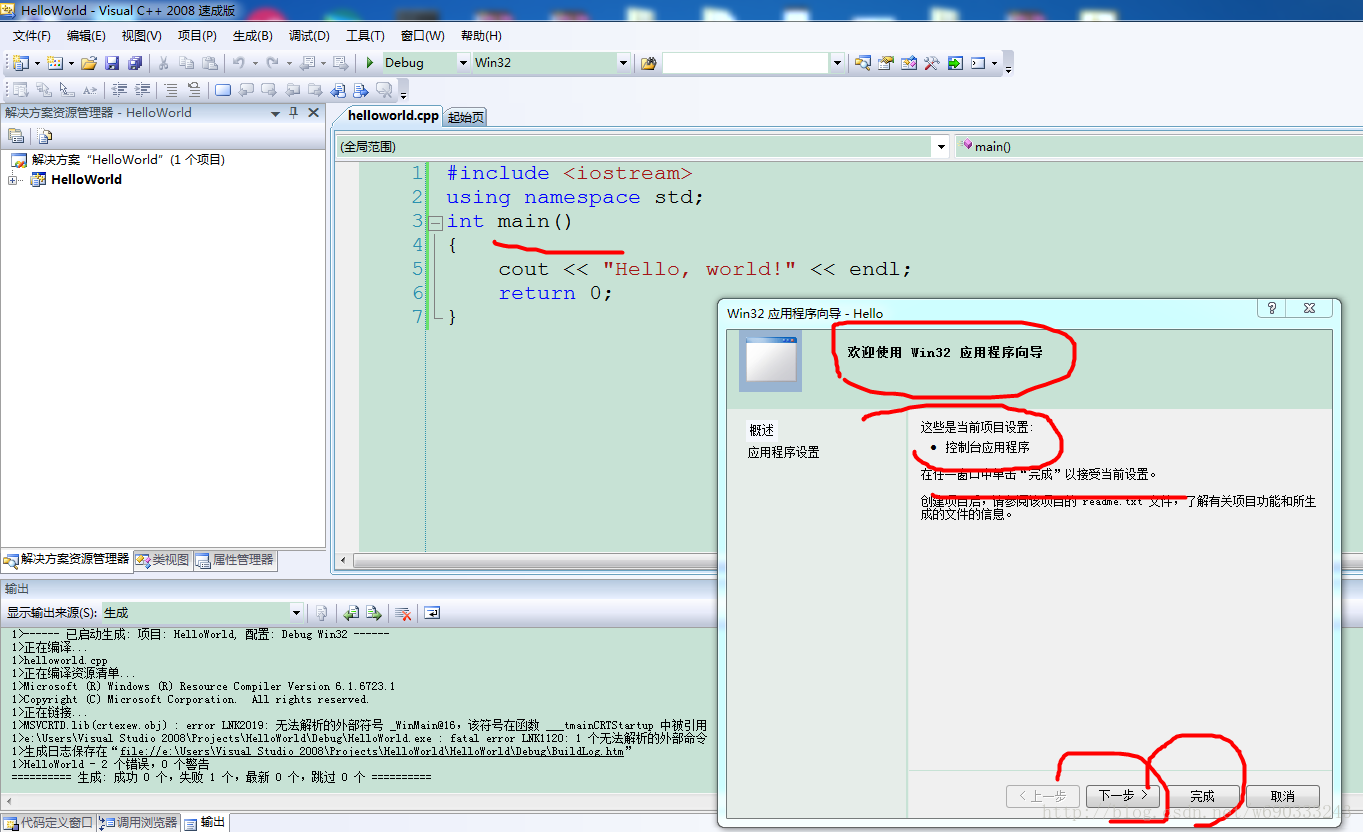Open Solution Explorer from the toolbar icon
This screenshot has width=1363, height=832.
point(863,63)
